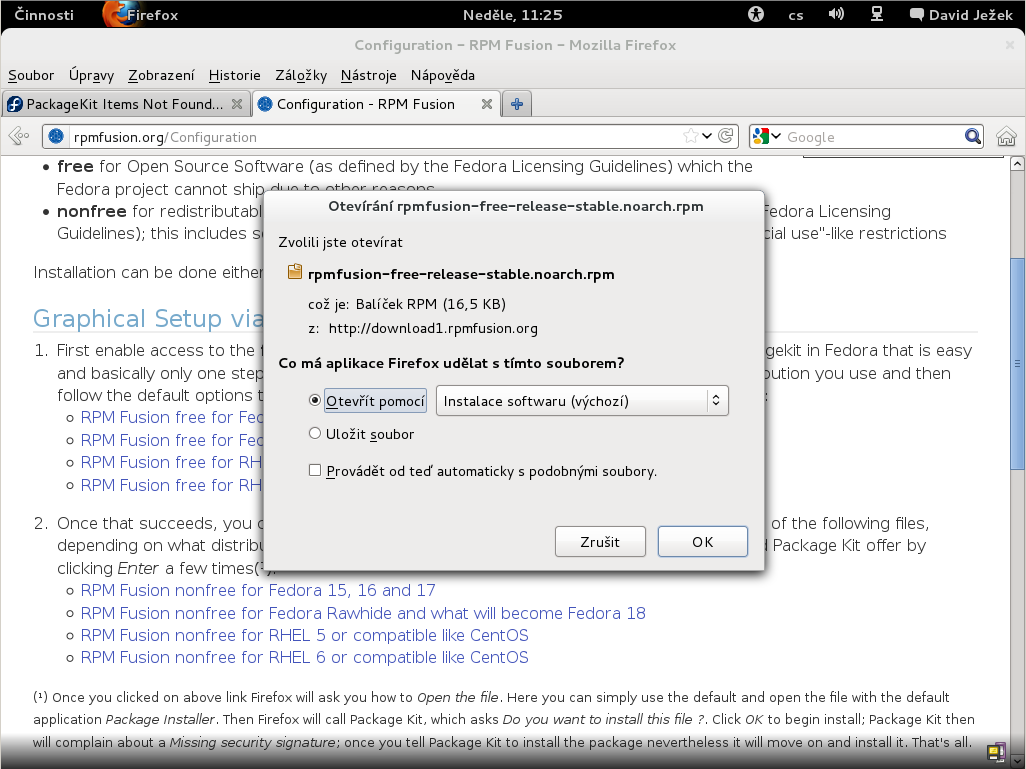
Task: Click the back arrow navigation button
Action: 19,136
